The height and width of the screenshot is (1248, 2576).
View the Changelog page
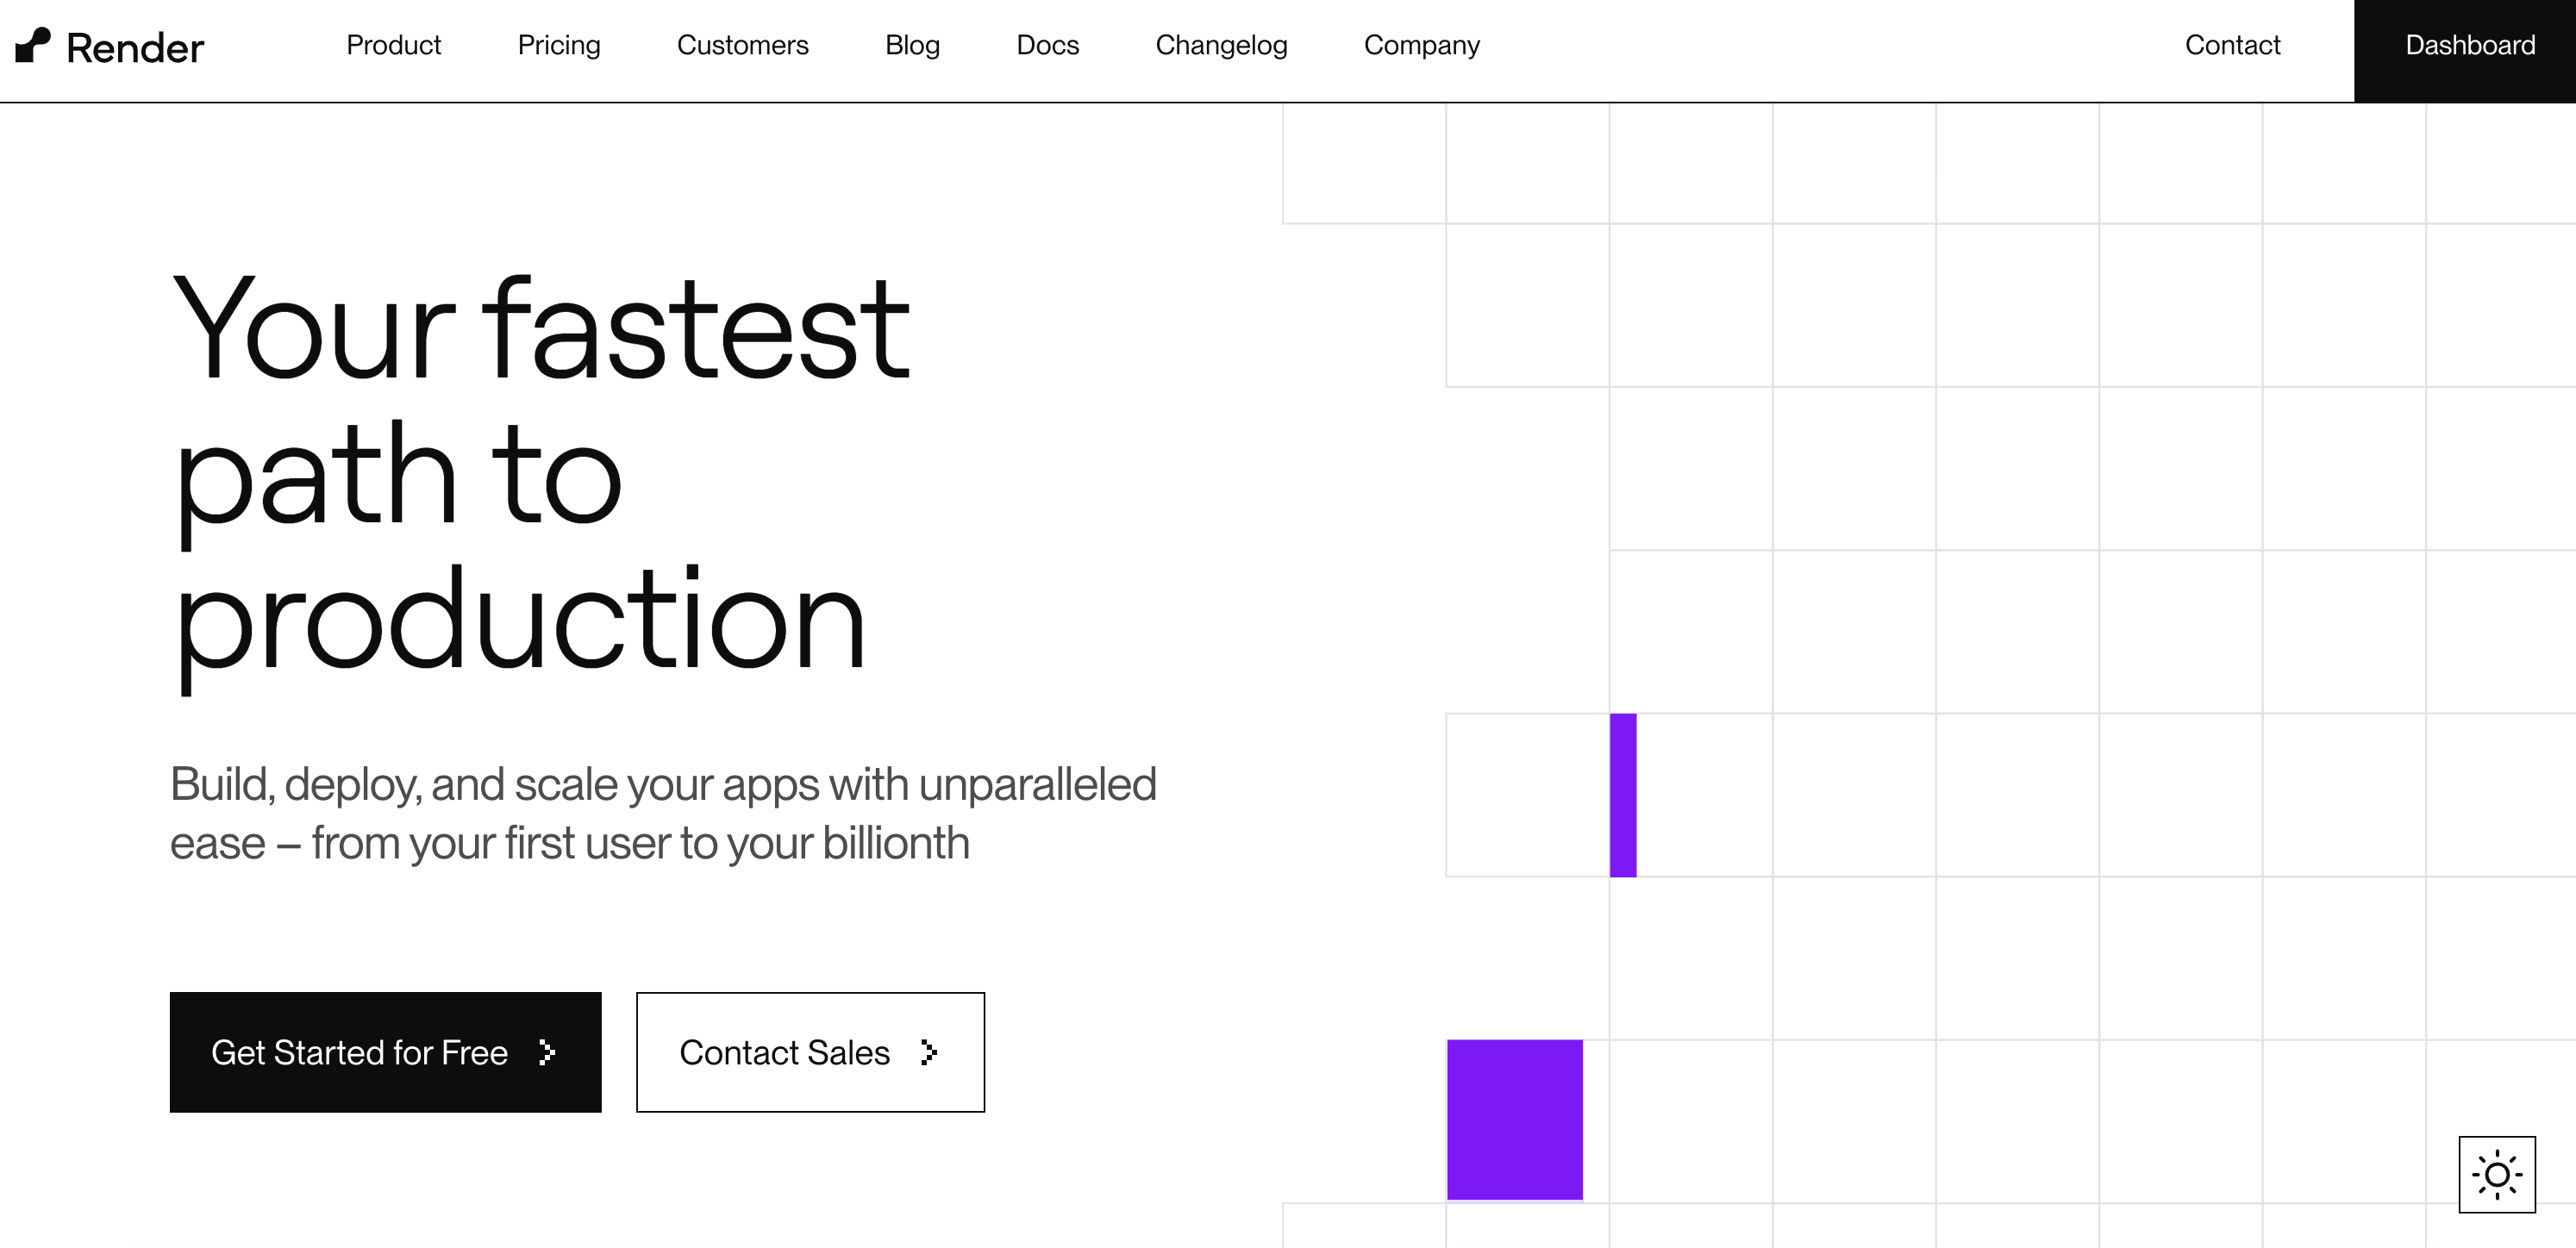pos(1221,45)
